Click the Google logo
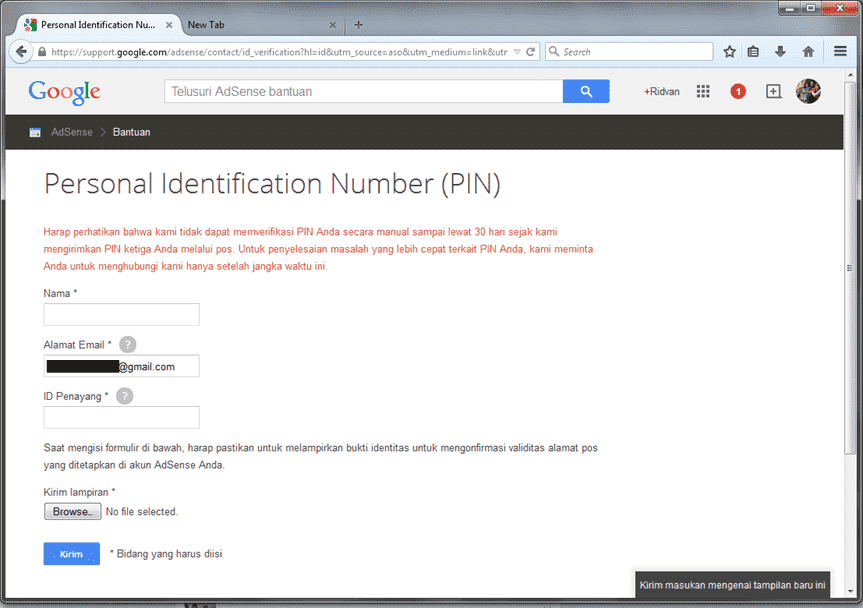Viewport: 863px width, 608px height. click(x=64, y=92)
